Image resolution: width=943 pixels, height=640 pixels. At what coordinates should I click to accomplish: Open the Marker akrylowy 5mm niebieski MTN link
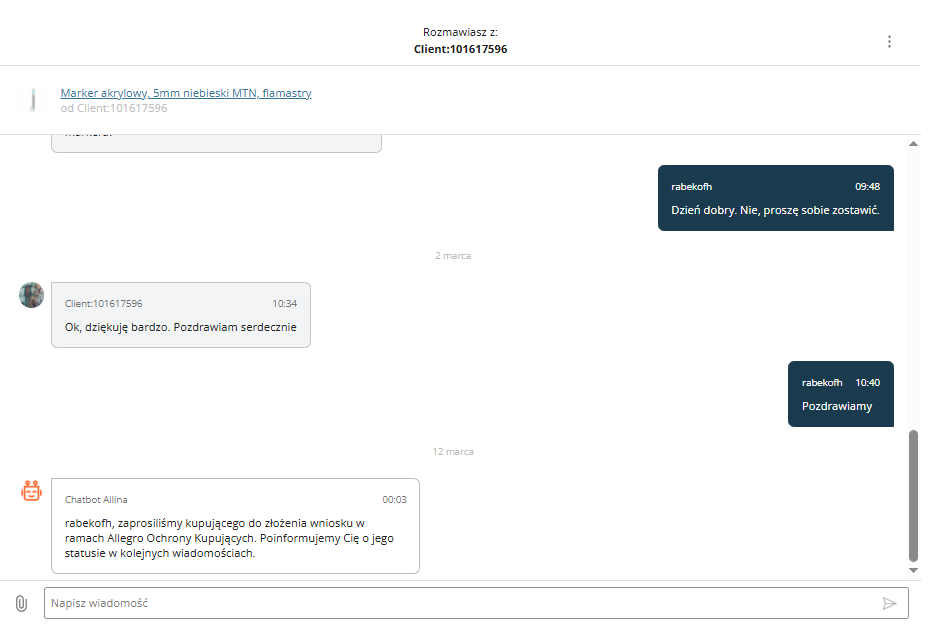(x=186, y=93)
